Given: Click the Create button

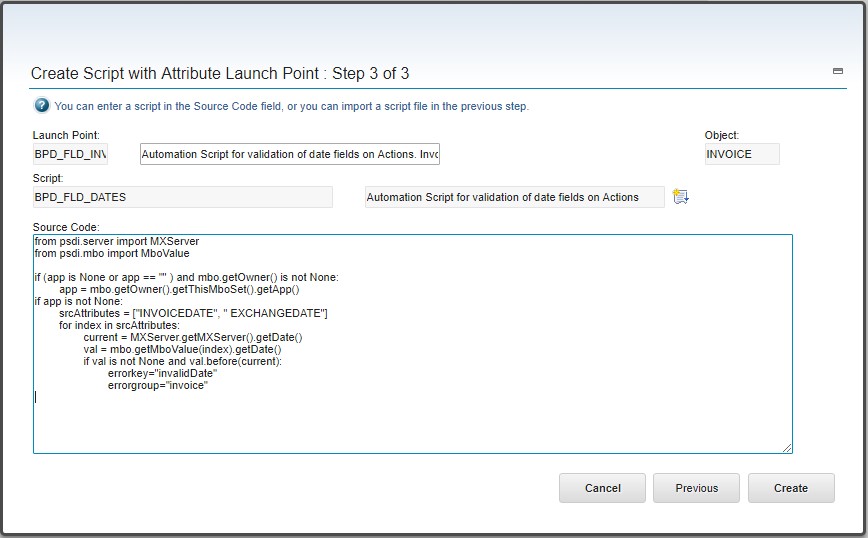Looking at the screenshot, I should 791,488.
